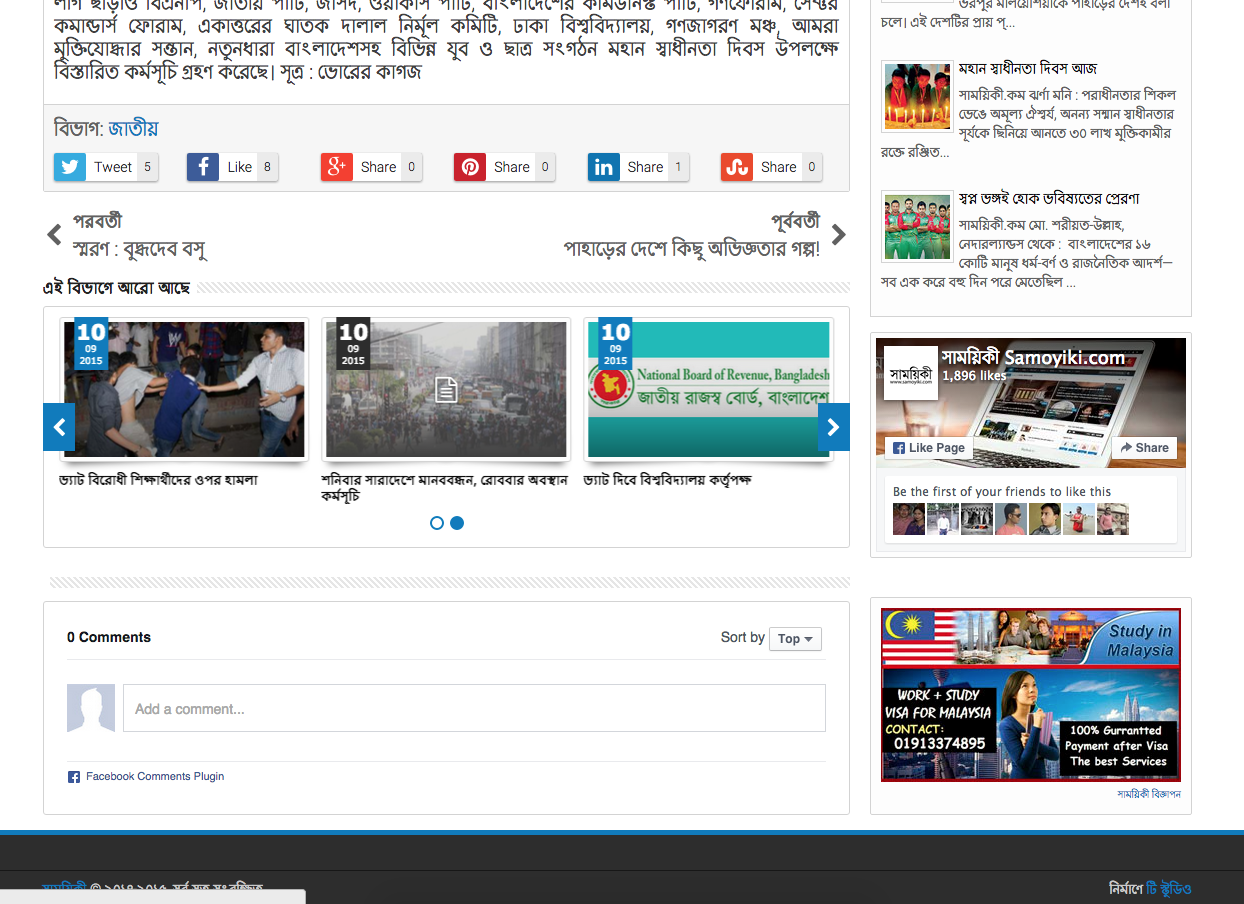This screenshot has width=1244, height=904.
Task: Go to next article via left chevron
Action: (x=54, y=235)
